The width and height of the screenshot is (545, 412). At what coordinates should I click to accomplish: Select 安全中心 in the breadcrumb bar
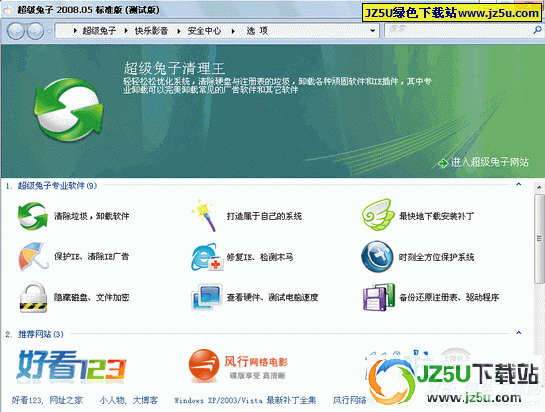click(x=204, y=31)
